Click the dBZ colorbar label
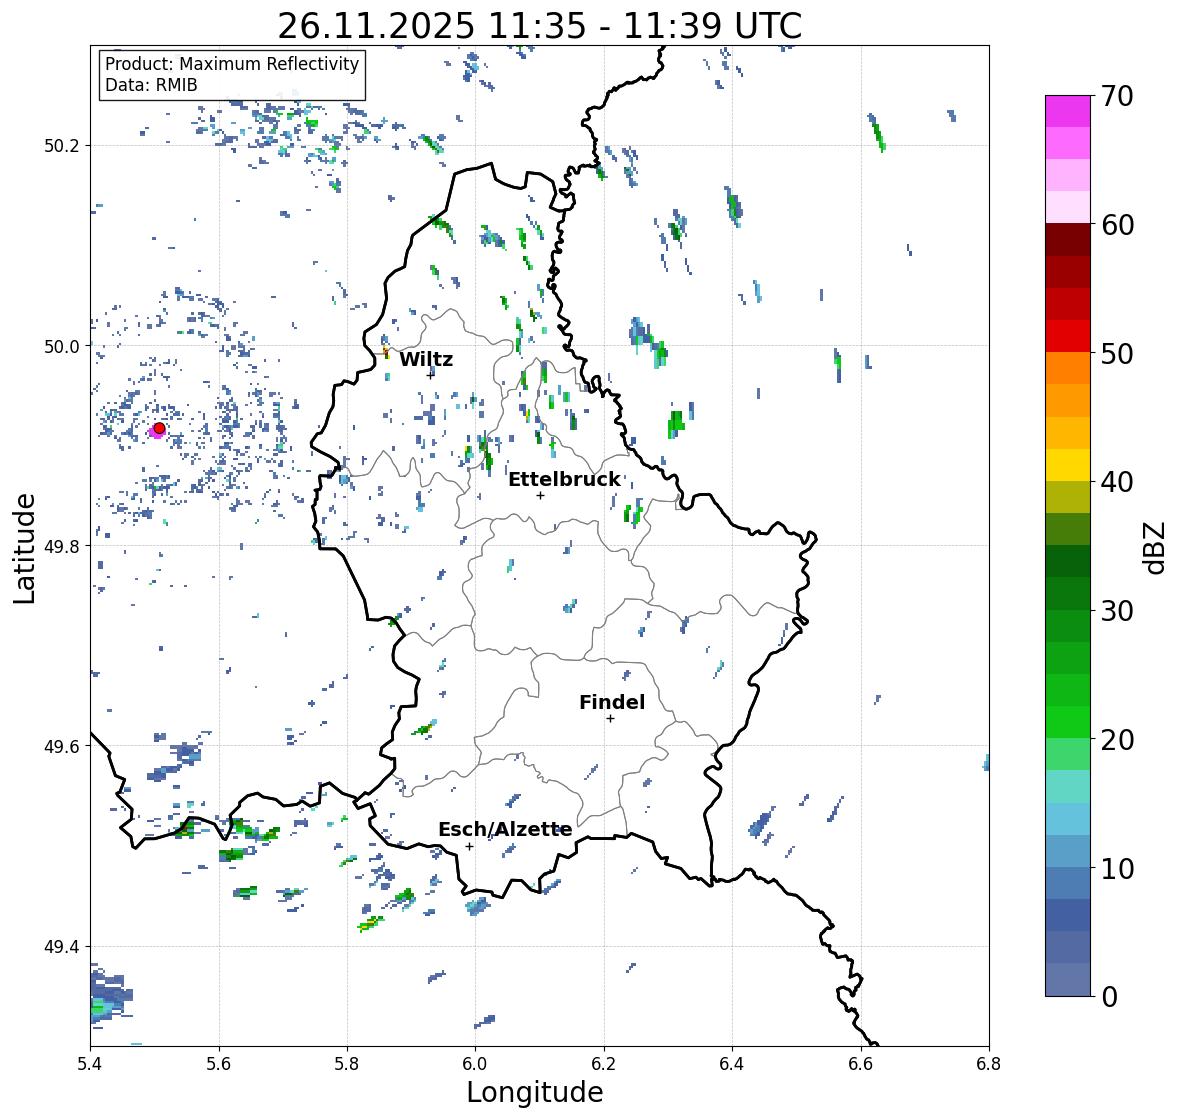The image size is (1179, 1117). (1156, 548)
